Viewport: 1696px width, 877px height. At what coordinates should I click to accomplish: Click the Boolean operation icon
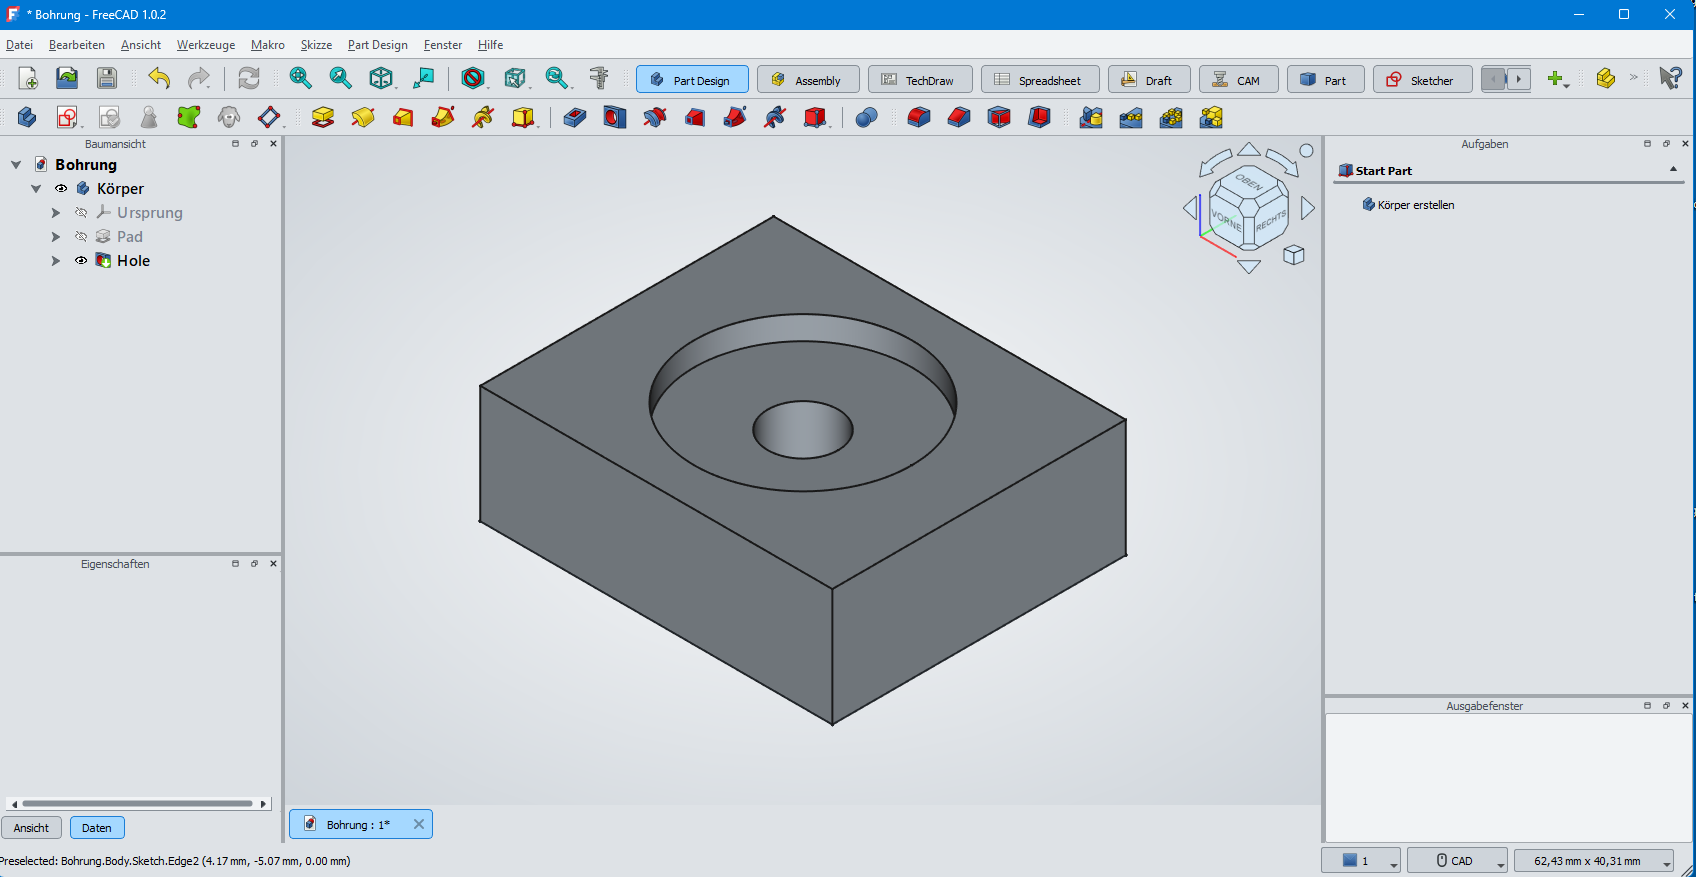tap(866, 117)
